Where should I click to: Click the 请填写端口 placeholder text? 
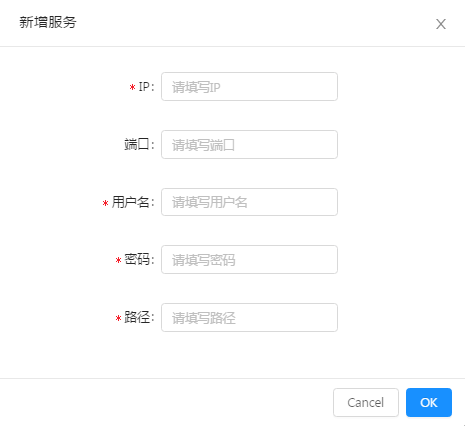[203, 145]
